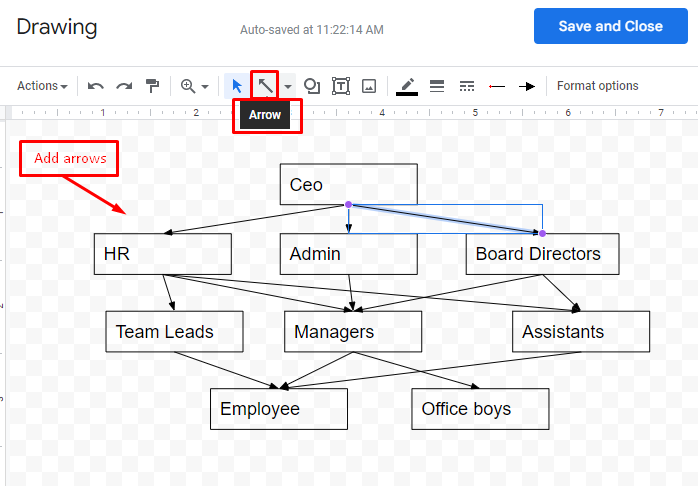This screenshot has height=486, width=698.
Task: Click the purple handle at Board Directors
Action: (x=542, y=233)
